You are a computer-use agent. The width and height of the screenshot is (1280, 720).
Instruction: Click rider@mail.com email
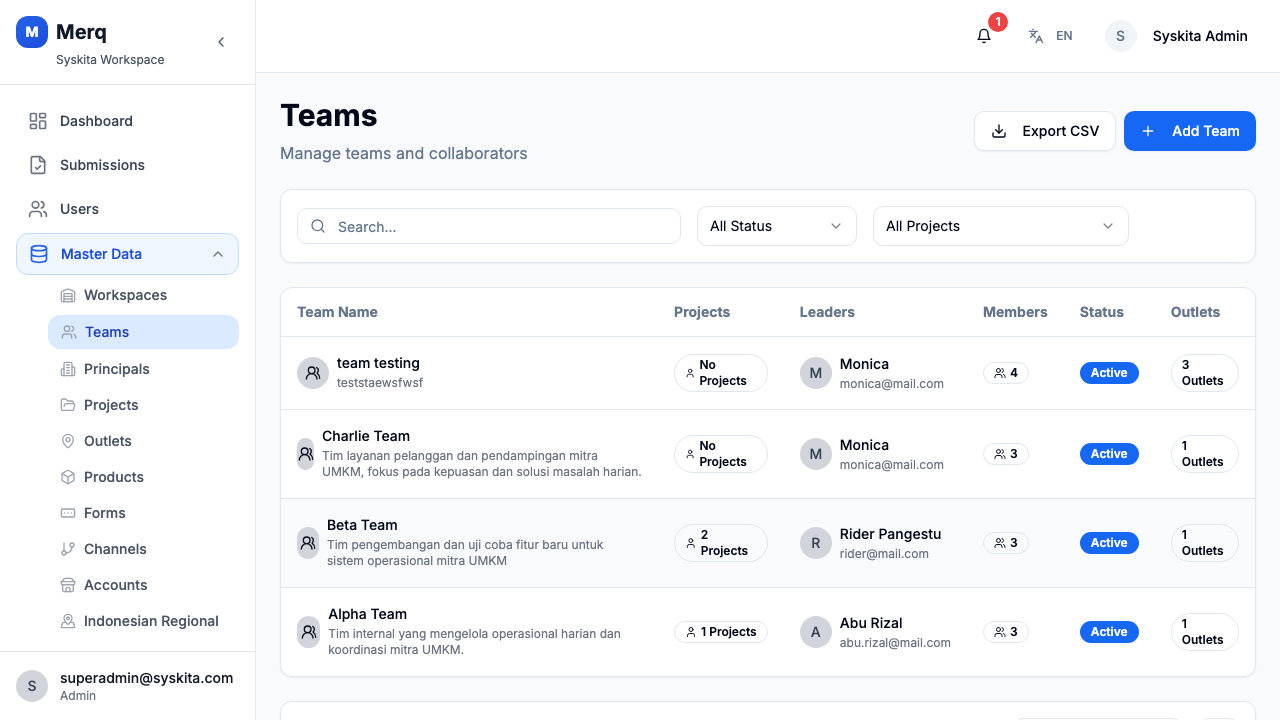pos(884,554)
